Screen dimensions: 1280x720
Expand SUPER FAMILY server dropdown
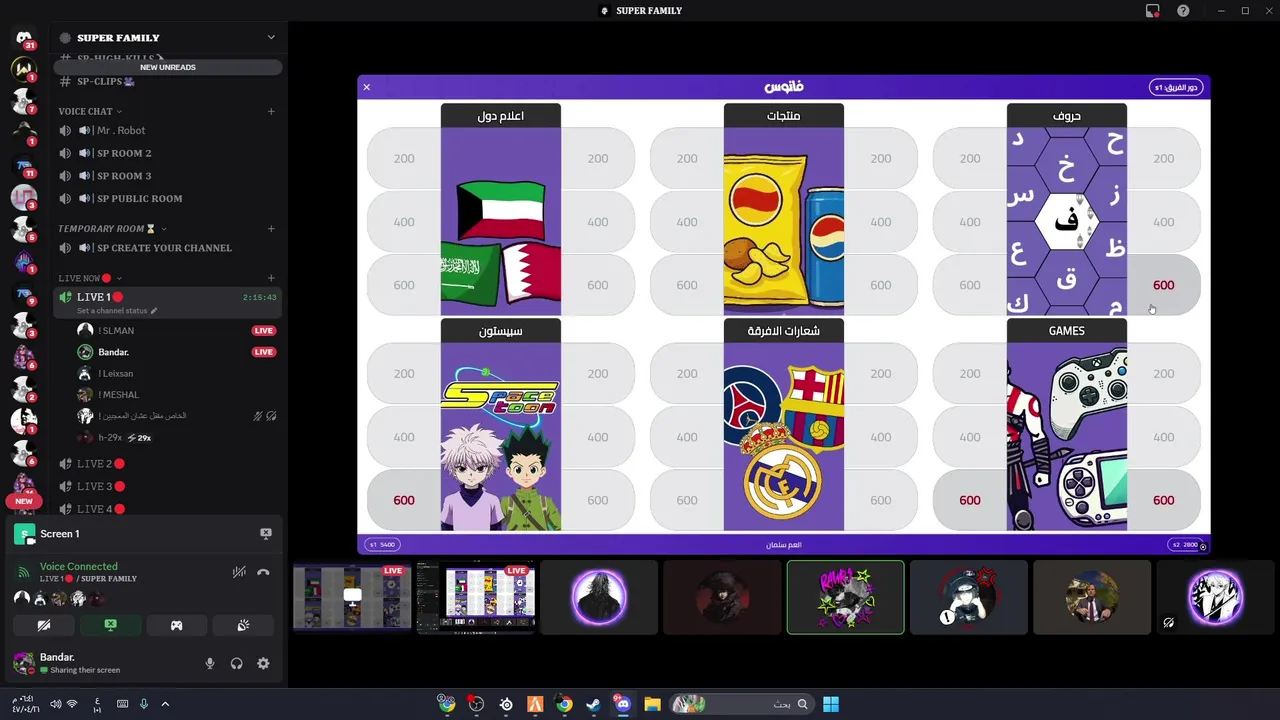[271, 37]
